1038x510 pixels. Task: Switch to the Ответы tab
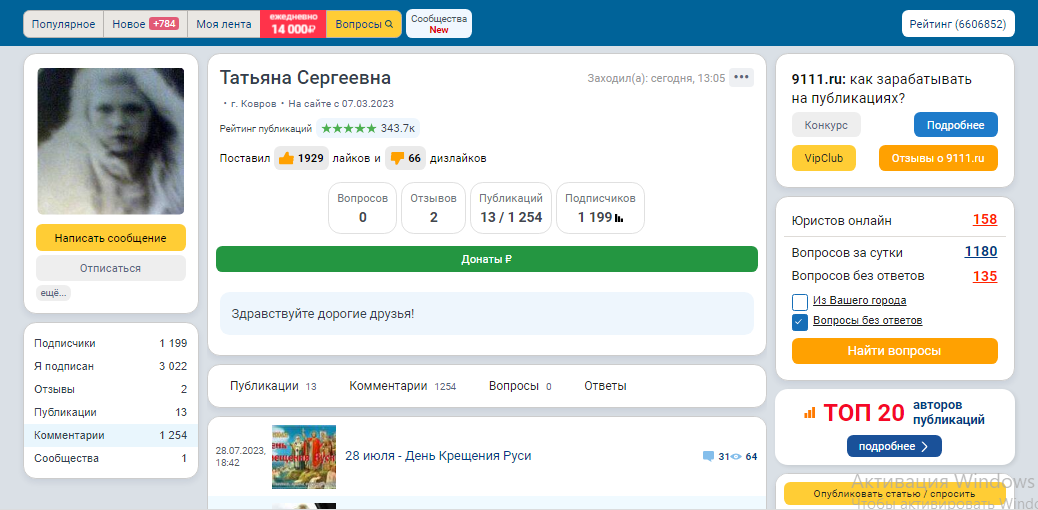[605, 386]
